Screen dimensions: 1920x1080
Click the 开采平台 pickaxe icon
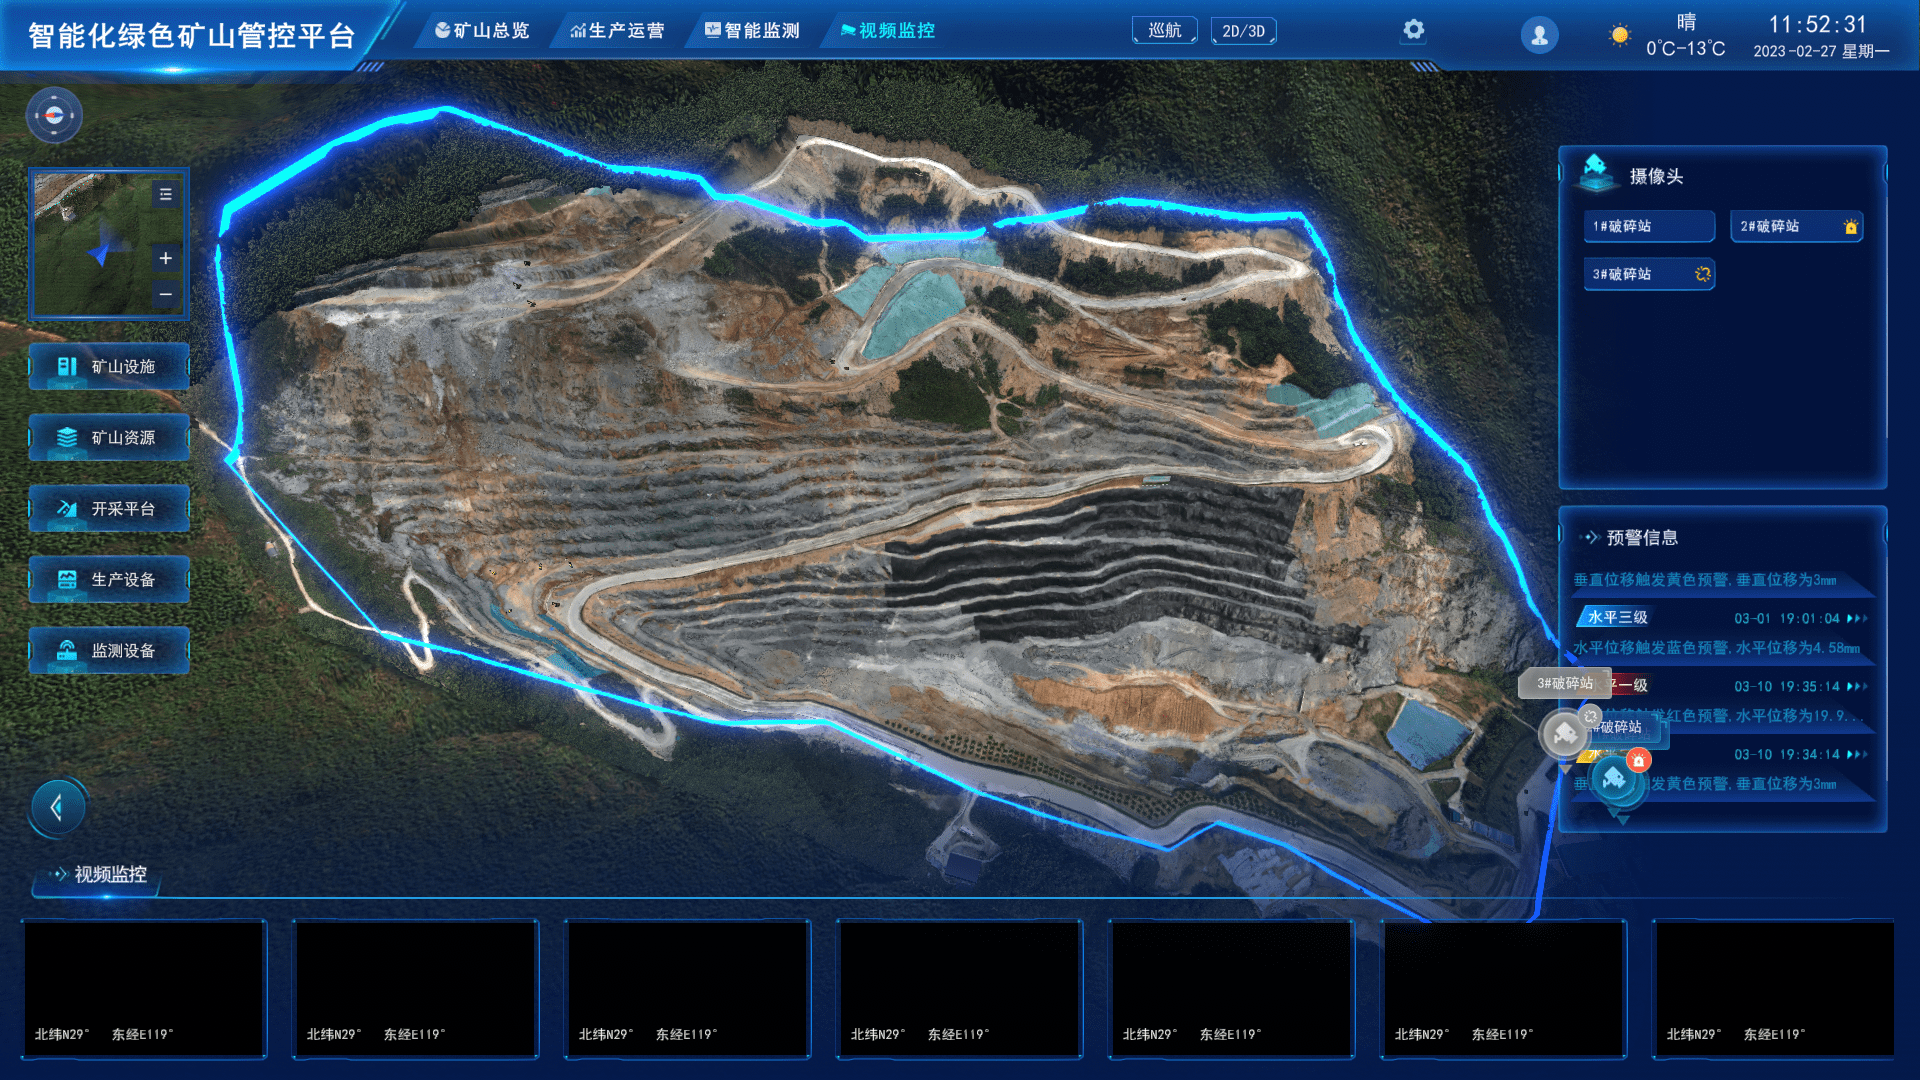point(66,508)
